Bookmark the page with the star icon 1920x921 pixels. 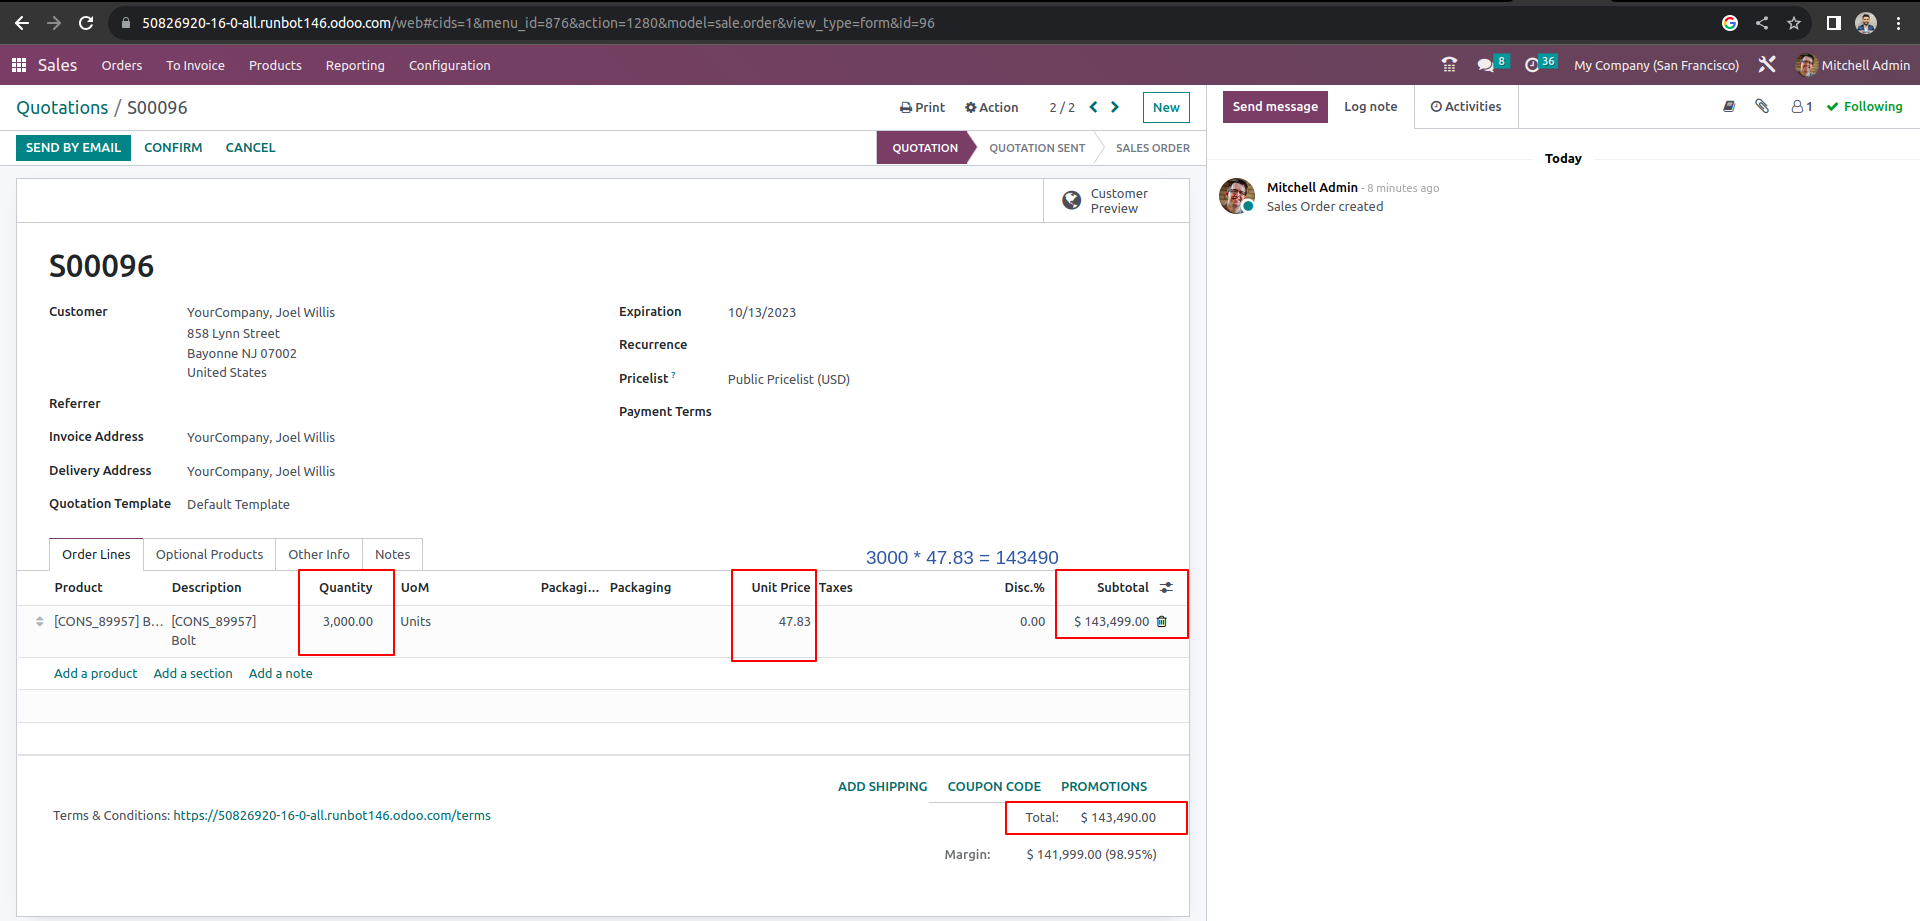click(1794, 22)
